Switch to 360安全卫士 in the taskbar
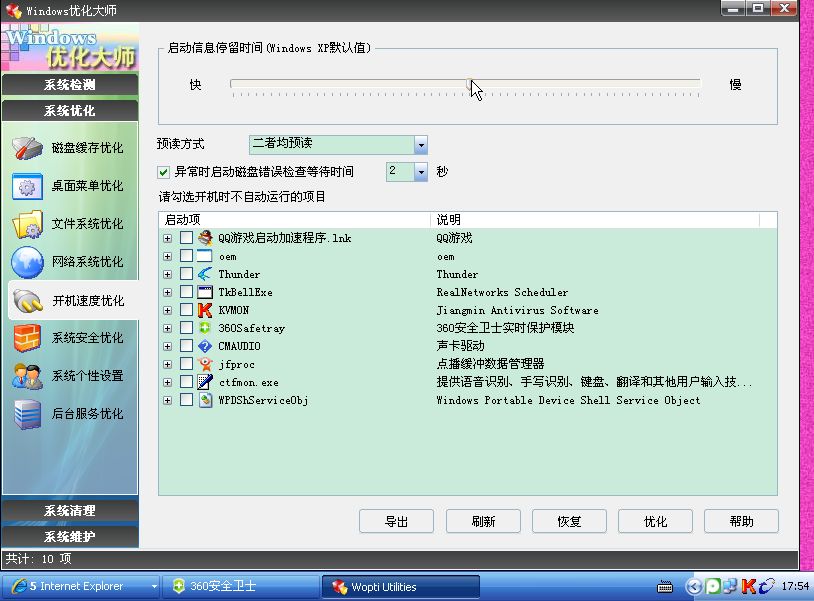814x601 pixels. pos(241,586)
